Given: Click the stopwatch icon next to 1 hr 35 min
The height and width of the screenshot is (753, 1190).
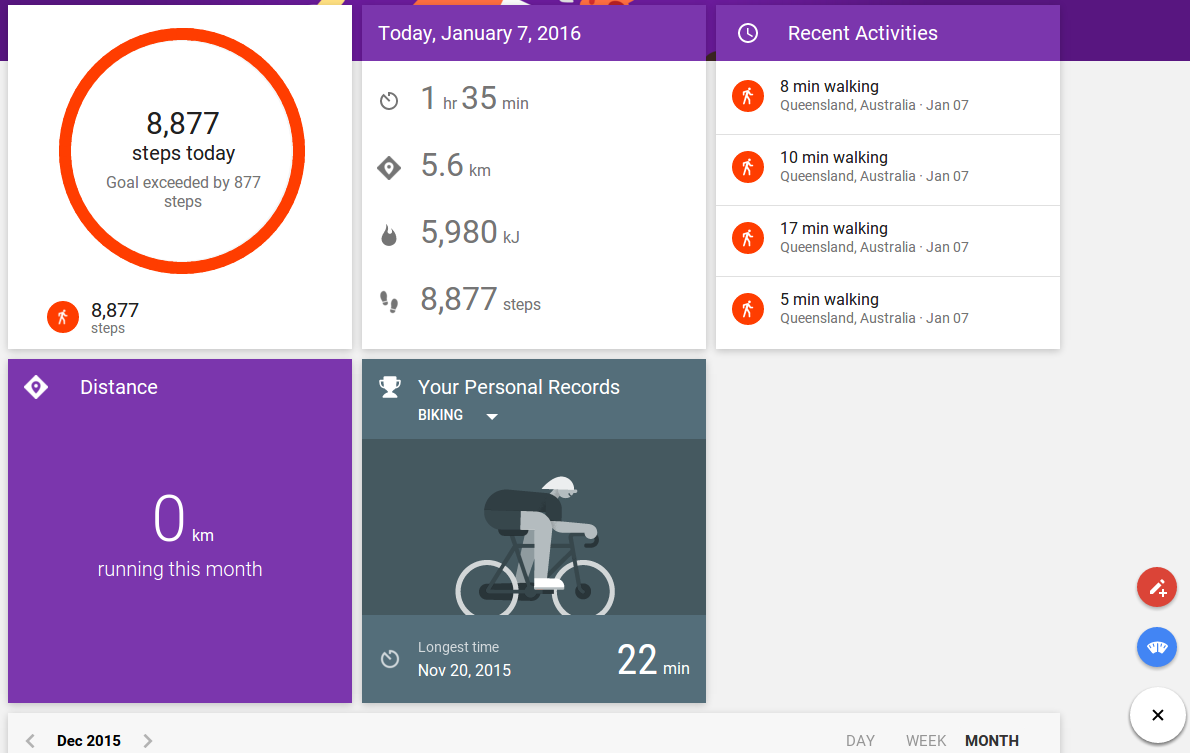Looking at the screenshot, I should 389,101.
